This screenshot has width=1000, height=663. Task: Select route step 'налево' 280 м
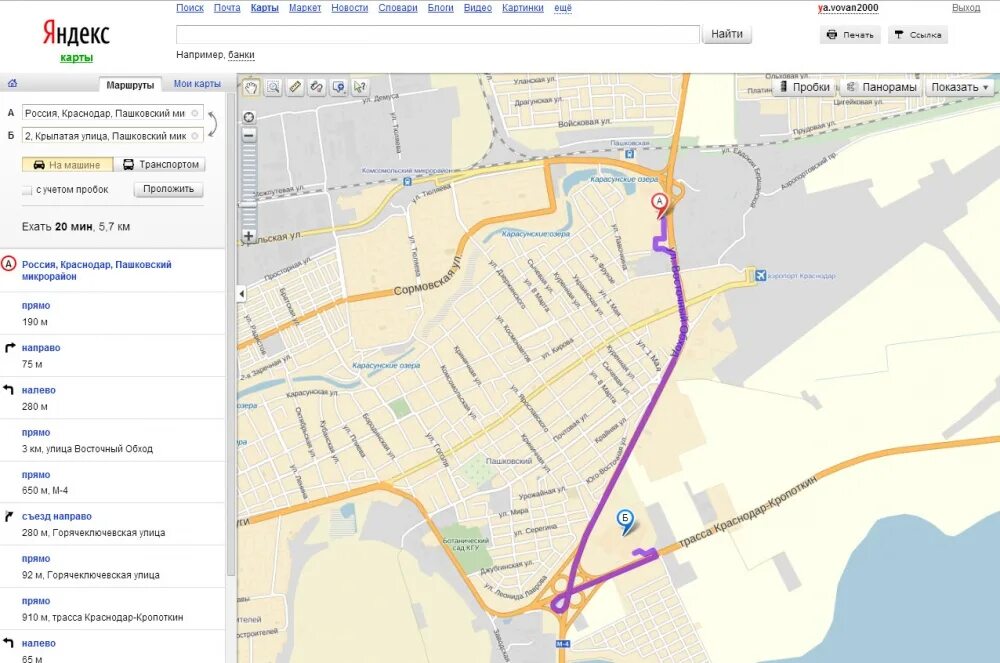pyautogui.click(x=112, y=398)
